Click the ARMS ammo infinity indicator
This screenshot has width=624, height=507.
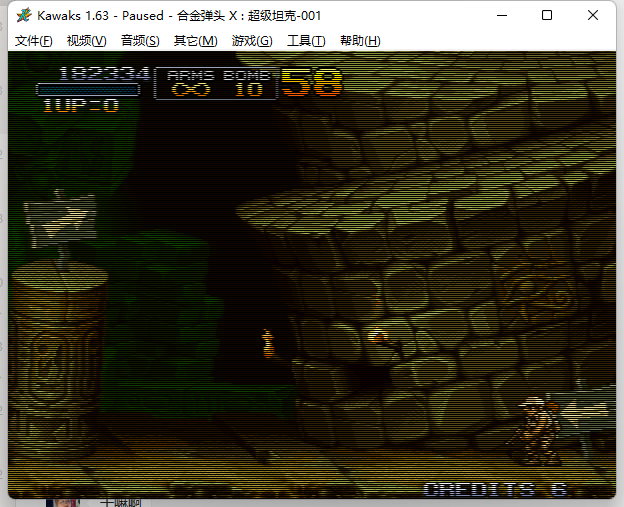pos(191,90)
